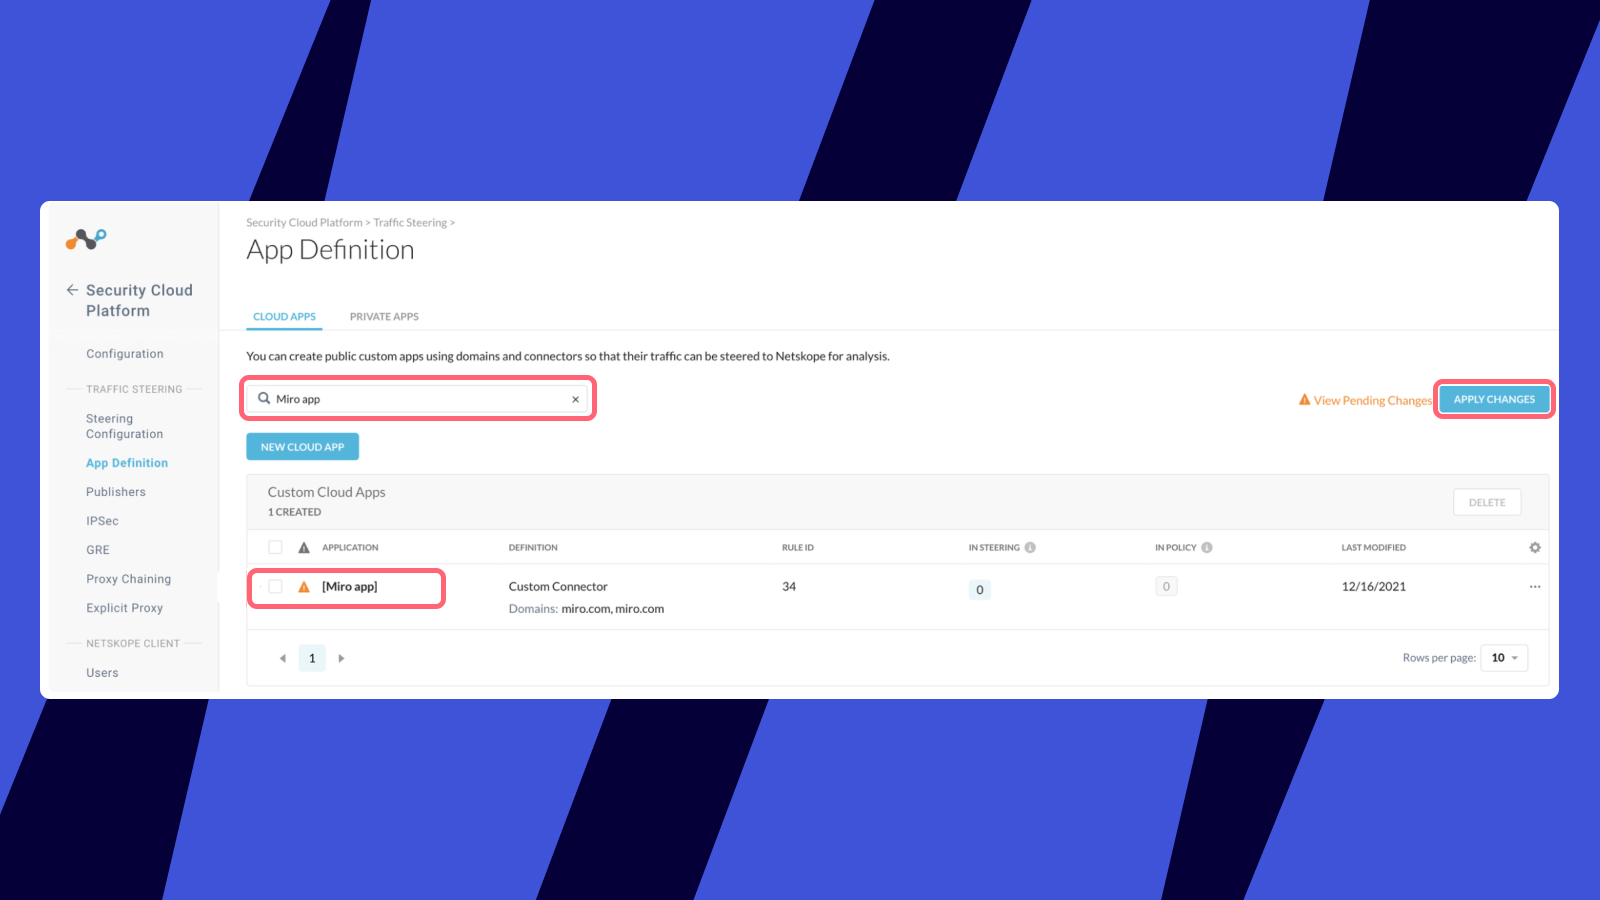Switch to the Private Apps tab
Image resolution: width=1600 pixels, height=900 pixels.
click(x=384, y=316)
